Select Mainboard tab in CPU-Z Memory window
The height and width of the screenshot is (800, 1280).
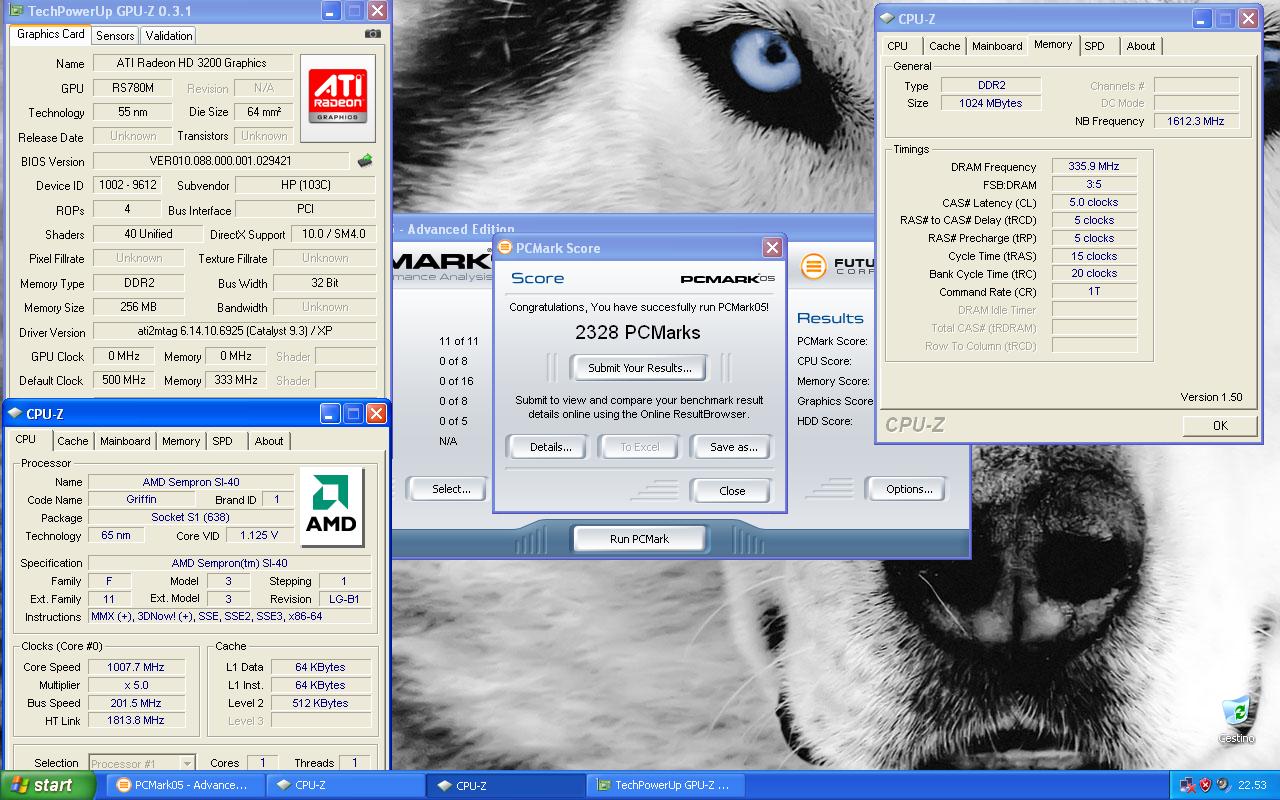[997, 46]
